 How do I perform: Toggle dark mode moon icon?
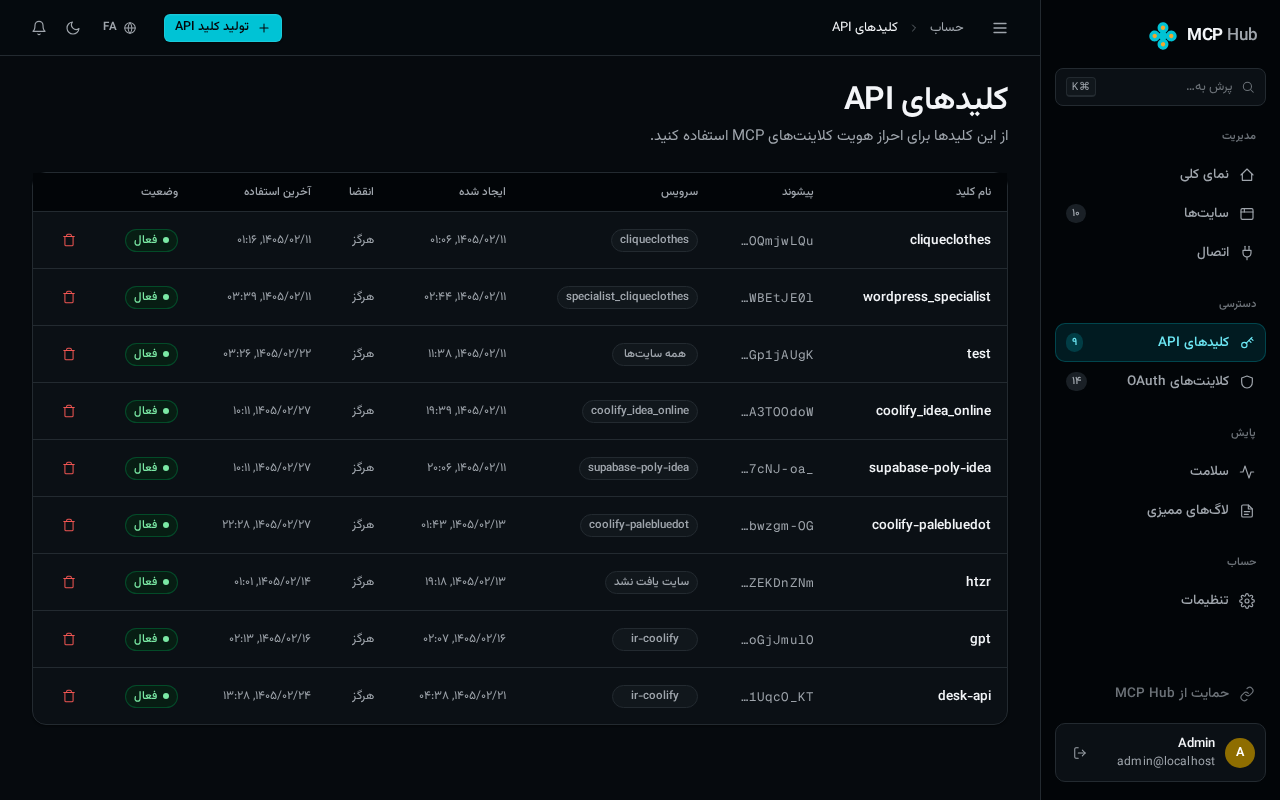[x=73, y=28]
